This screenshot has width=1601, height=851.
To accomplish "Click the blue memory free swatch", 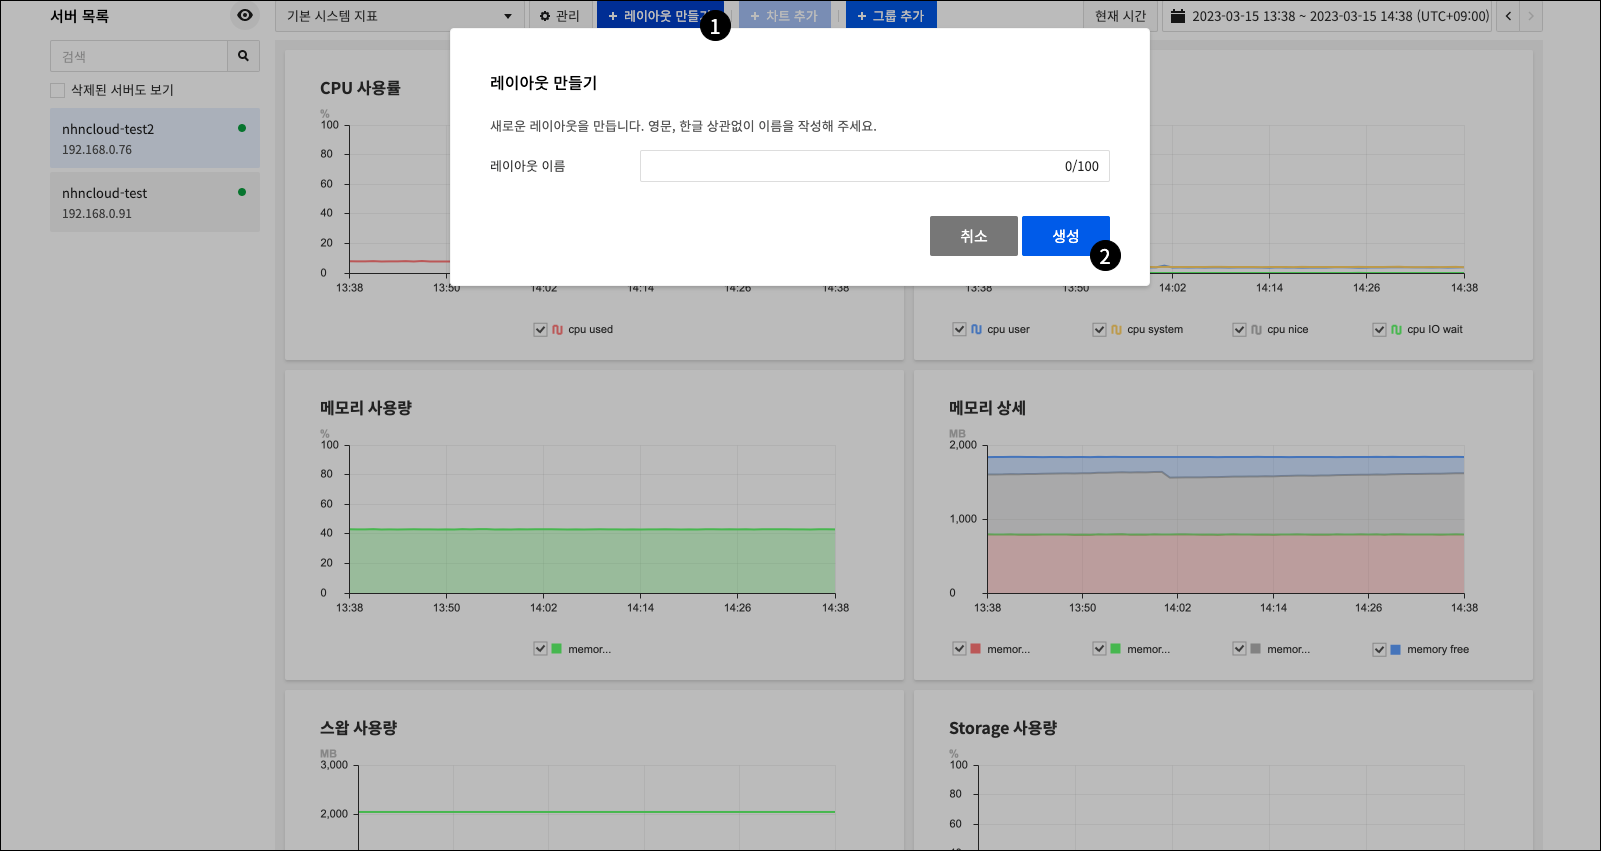I will pos(1396,649).
